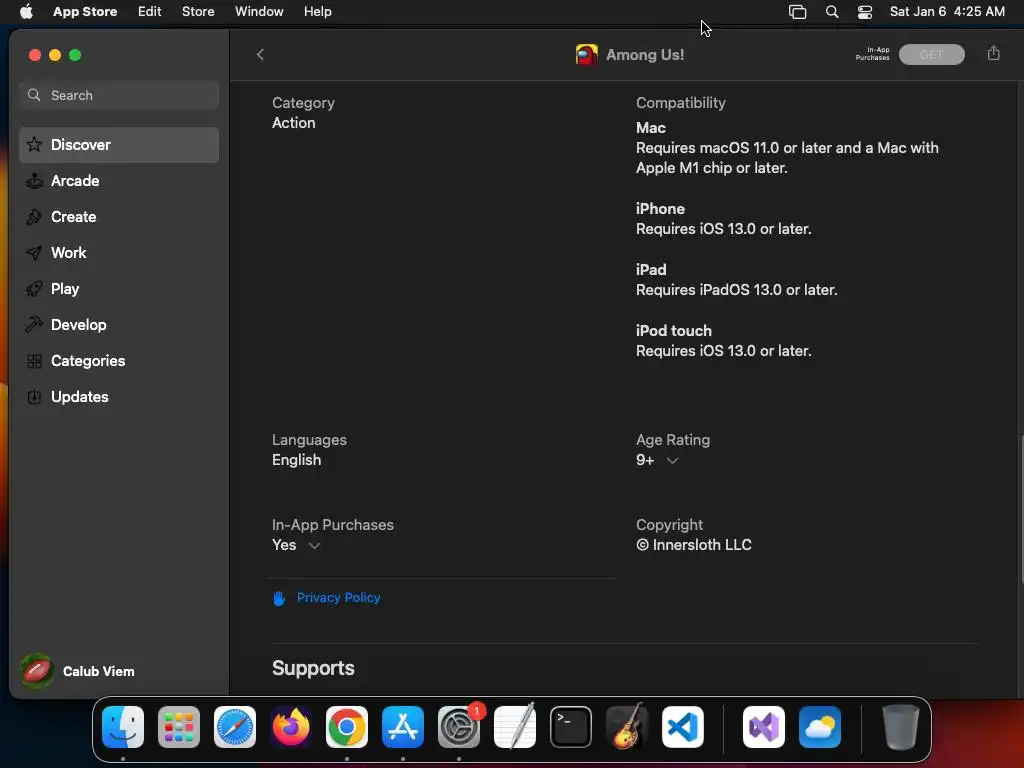
Task: Click the blue hand Privacy icon
Action: [x=279, y=598]
